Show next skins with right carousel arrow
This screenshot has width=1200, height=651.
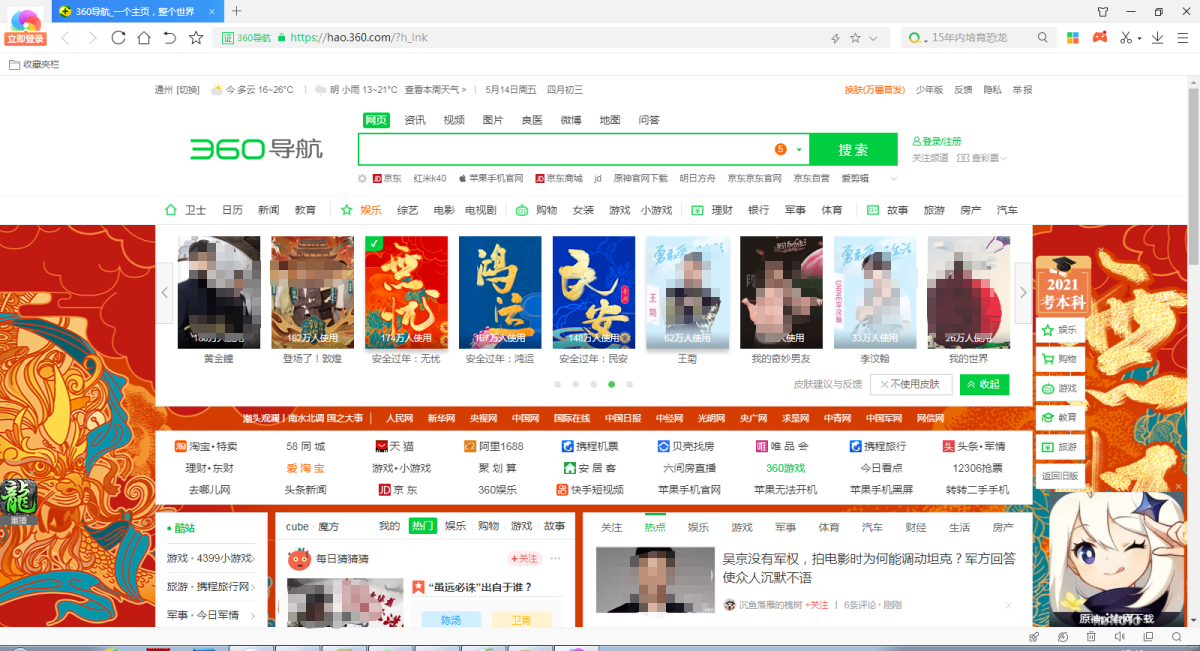pos(1022,292)
